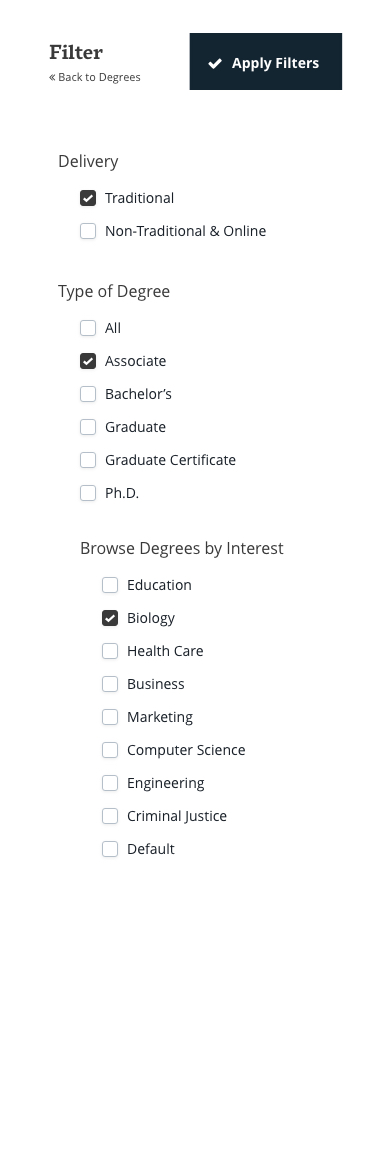The image size is (375, 1160).
Task: Check the Bachelor's degree option
Action: (x=88, y=394)
